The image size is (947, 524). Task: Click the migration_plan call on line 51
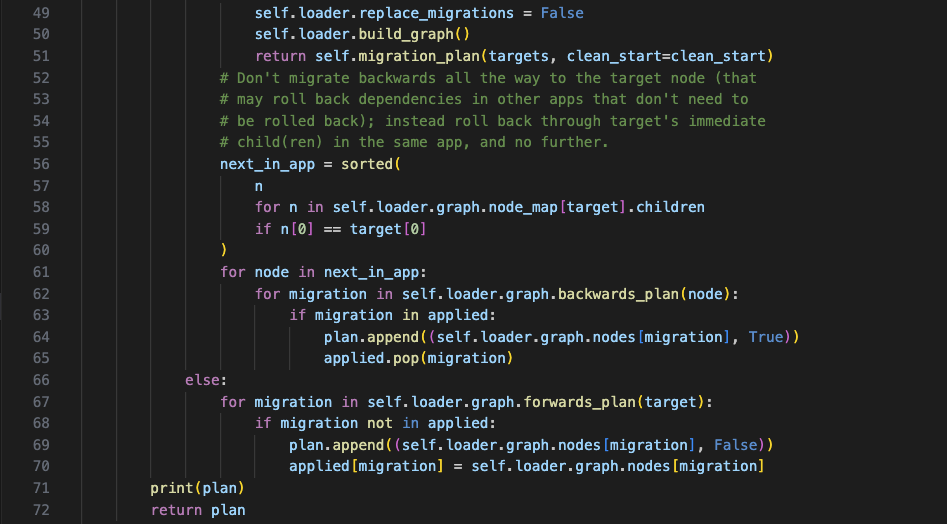point(419,56)
